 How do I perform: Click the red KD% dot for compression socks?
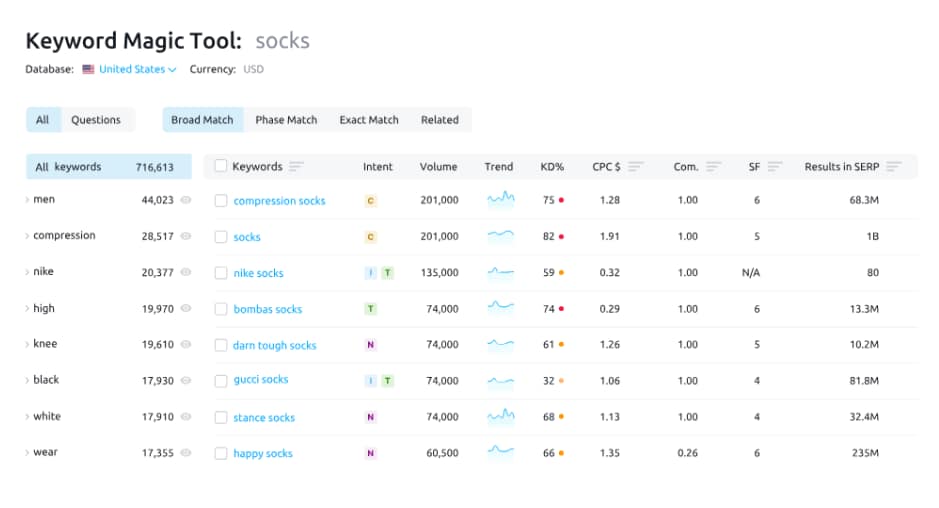tap(561, 201)
